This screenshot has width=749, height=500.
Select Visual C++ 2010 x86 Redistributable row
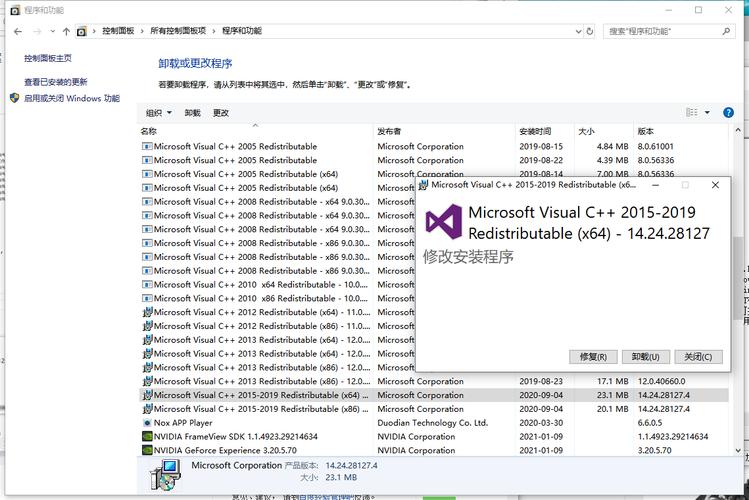click(278, 298)
